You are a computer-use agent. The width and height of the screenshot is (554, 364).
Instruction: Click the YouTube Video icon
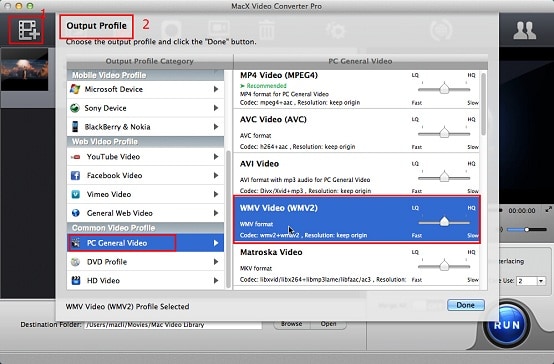[x=75, y=157]
